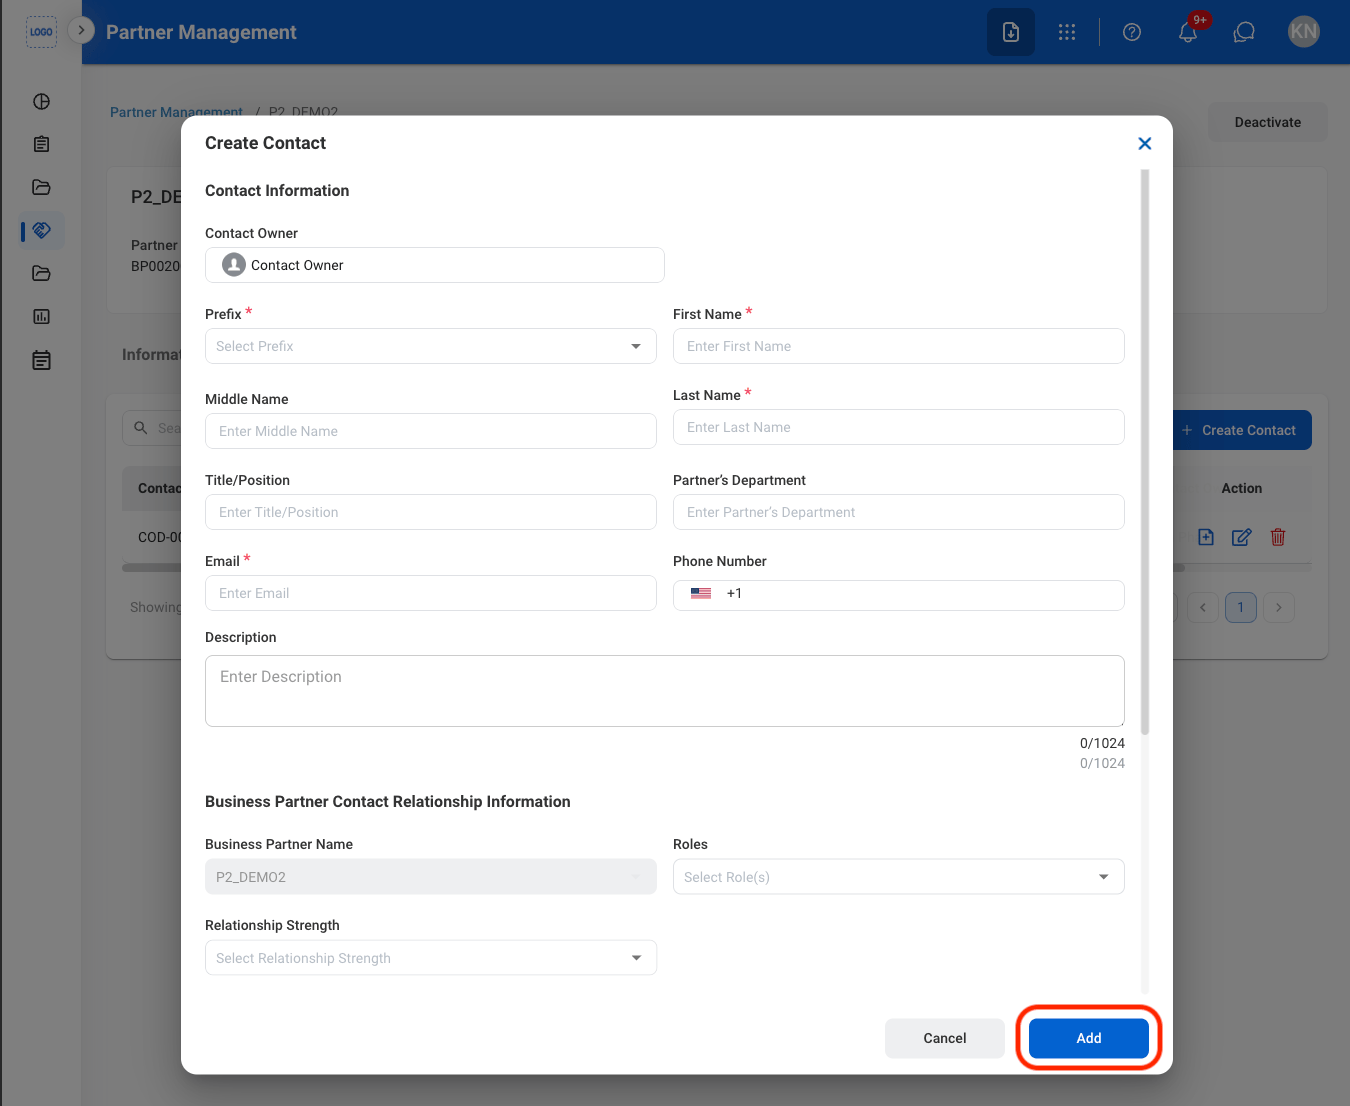Click the Contact Owner avatar icon

(234, 264)
